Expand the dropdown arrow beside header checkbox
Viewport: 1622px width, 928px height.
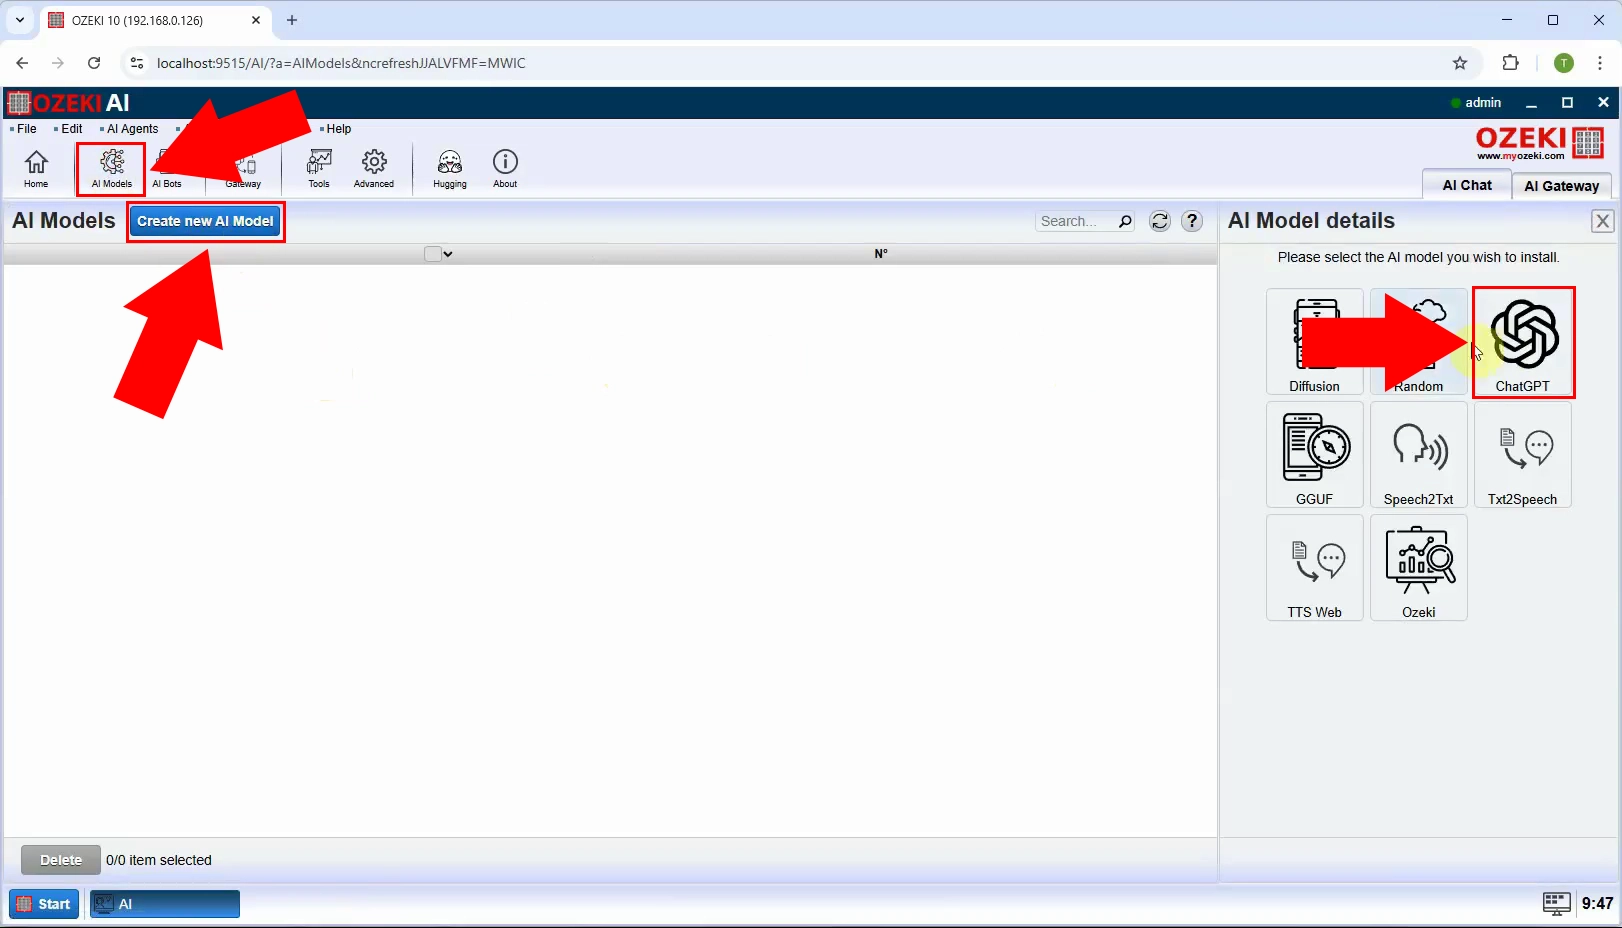(448, 254)
